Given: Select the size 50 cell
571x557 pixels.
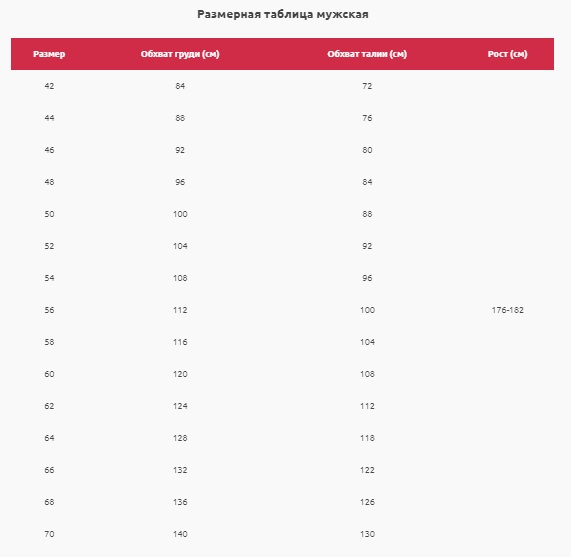Looking at the screenshot, I should click(x=49, y=214).
